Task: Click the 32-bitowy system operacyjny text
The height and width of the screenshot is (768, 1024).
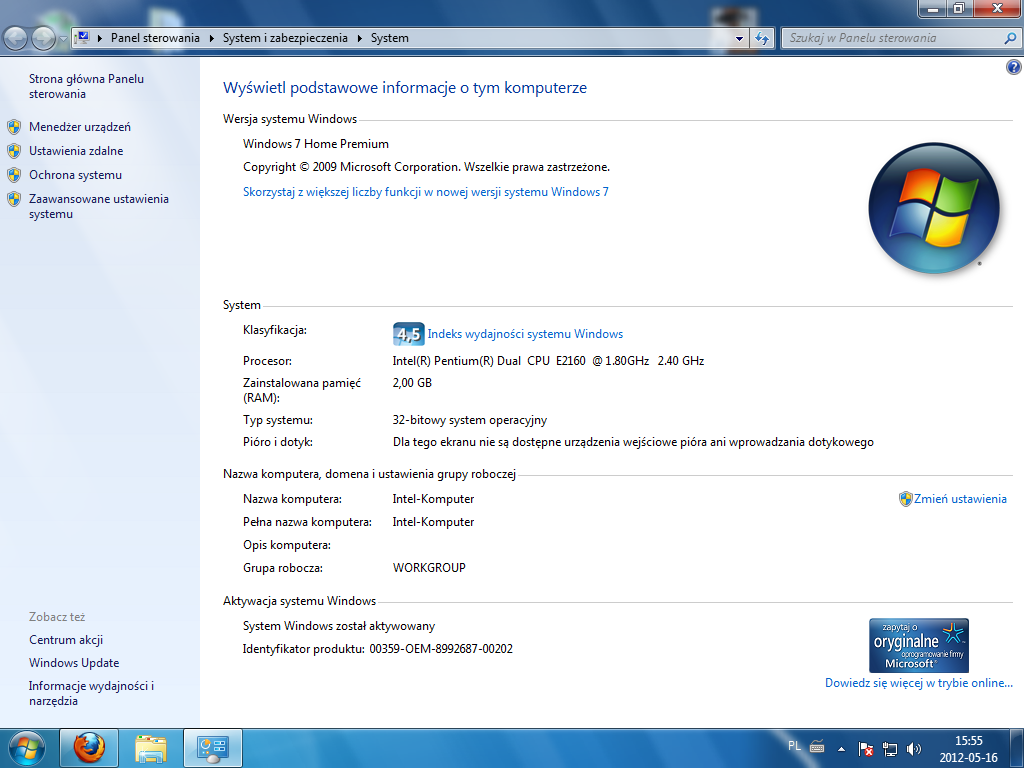Action: [x=470, y=420]
